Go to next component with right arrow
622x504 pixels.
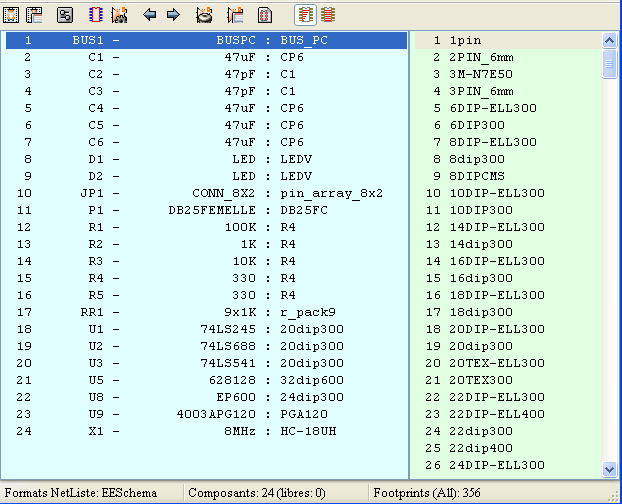[x=173, y=15]
